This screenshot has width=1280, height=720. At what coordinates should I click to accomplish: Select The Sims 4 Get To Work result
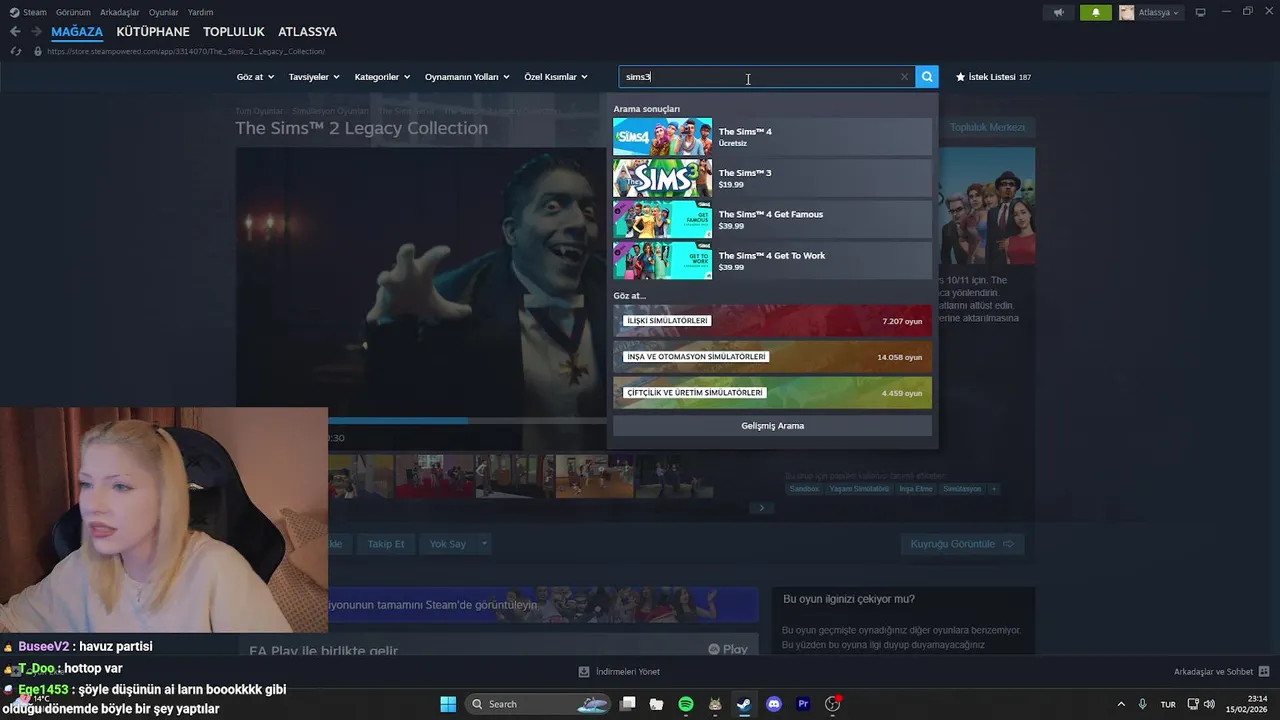[x=772, y=261]
